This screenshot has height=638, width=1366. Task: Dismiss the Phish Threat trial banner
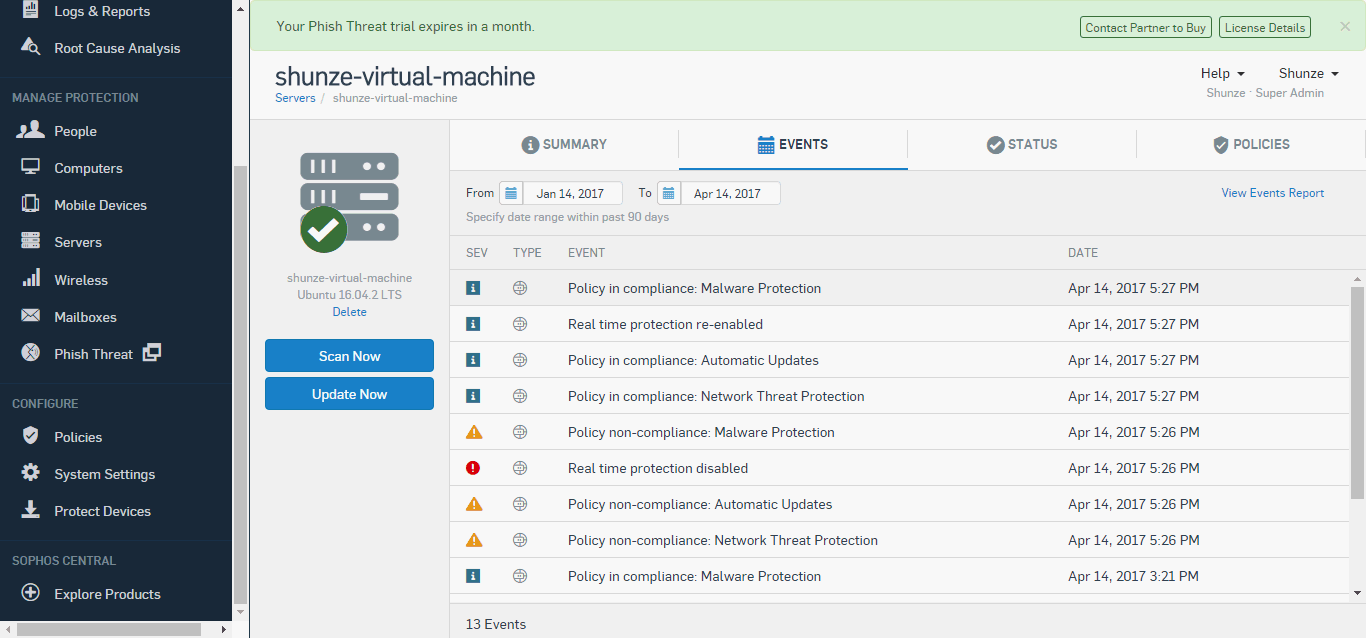point(1345,27)
